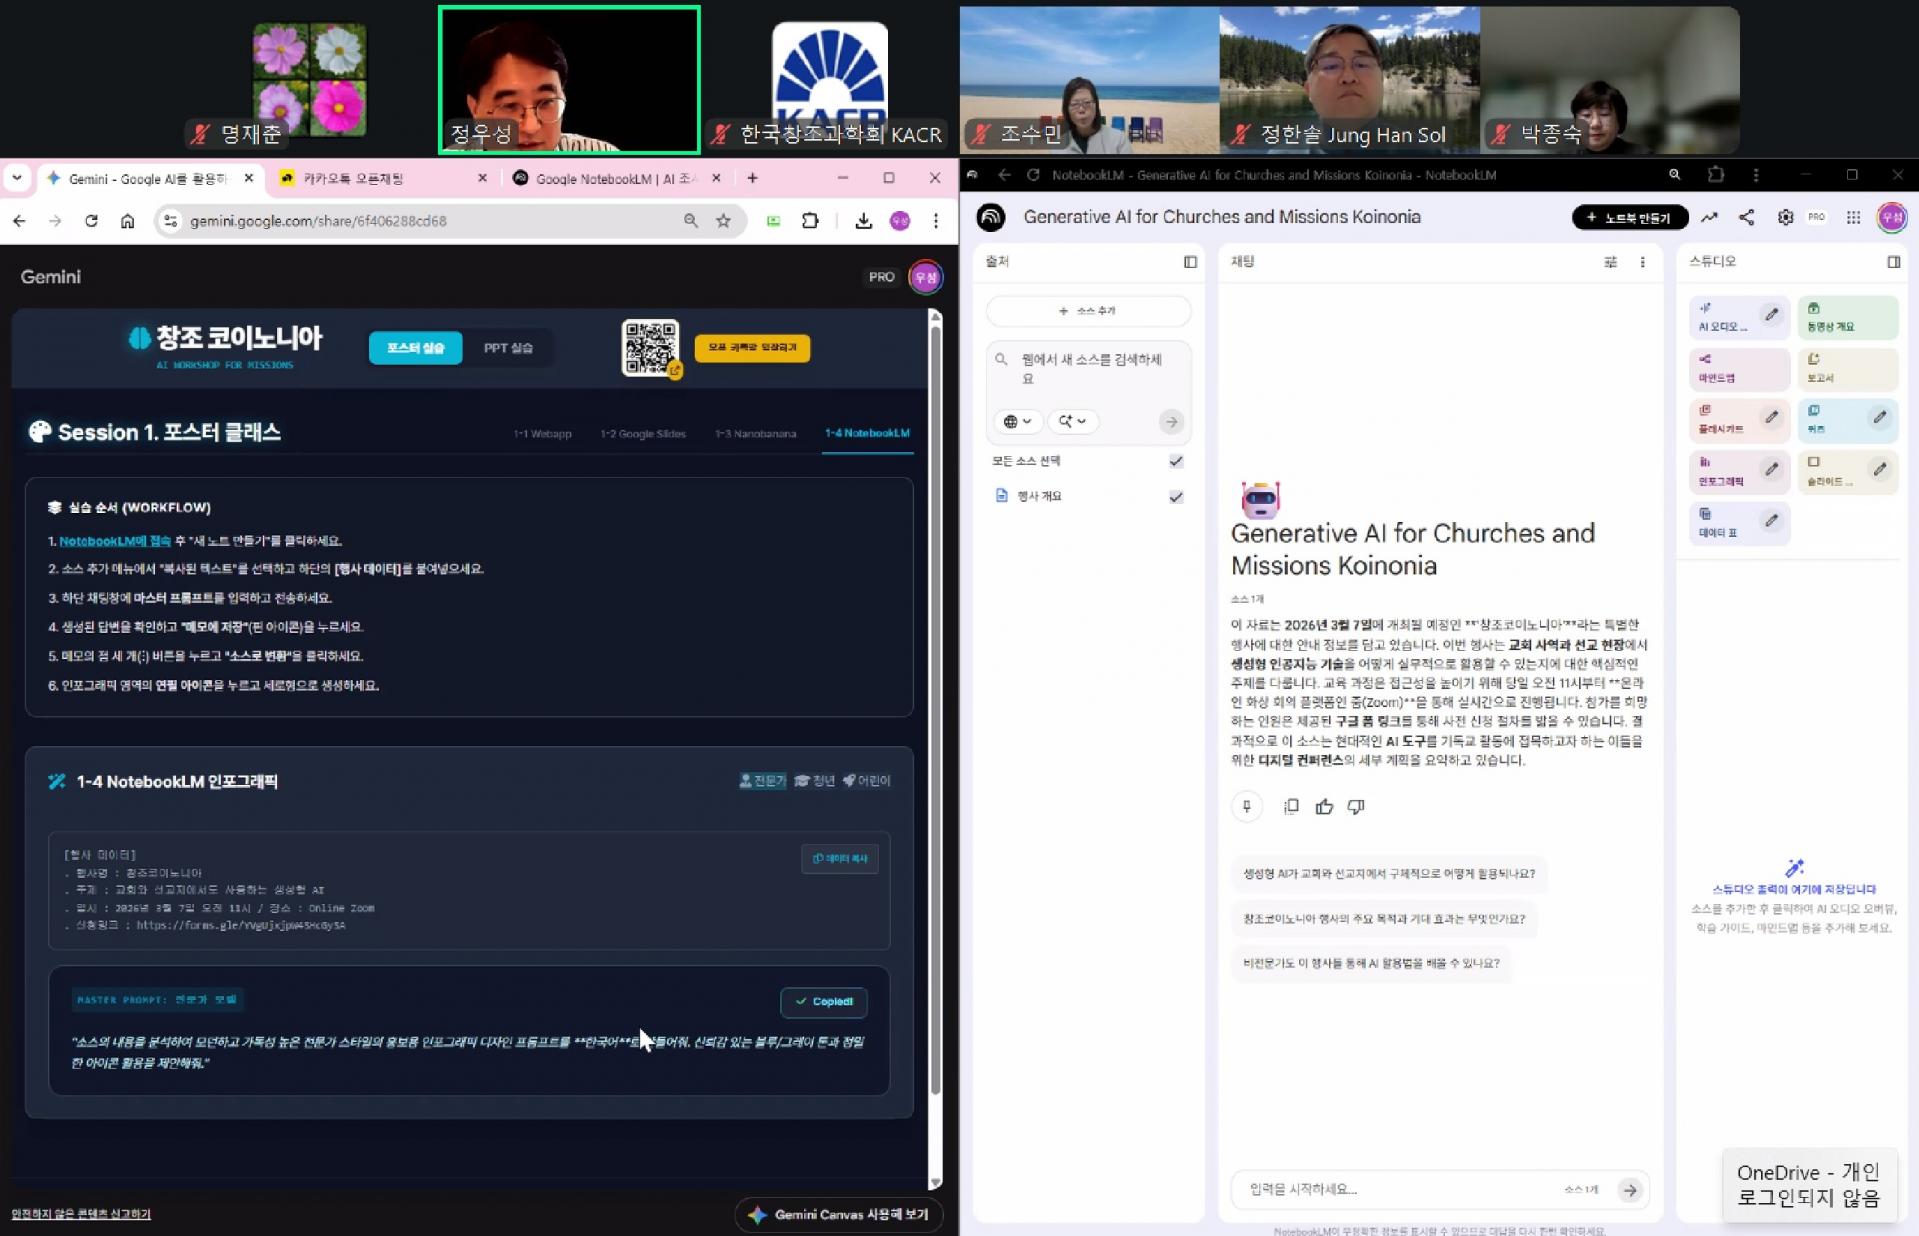The image size is (1919, 1236).
Task: Toggle the 모든 소스 선택 checkbox
Action: (1176, 461)
